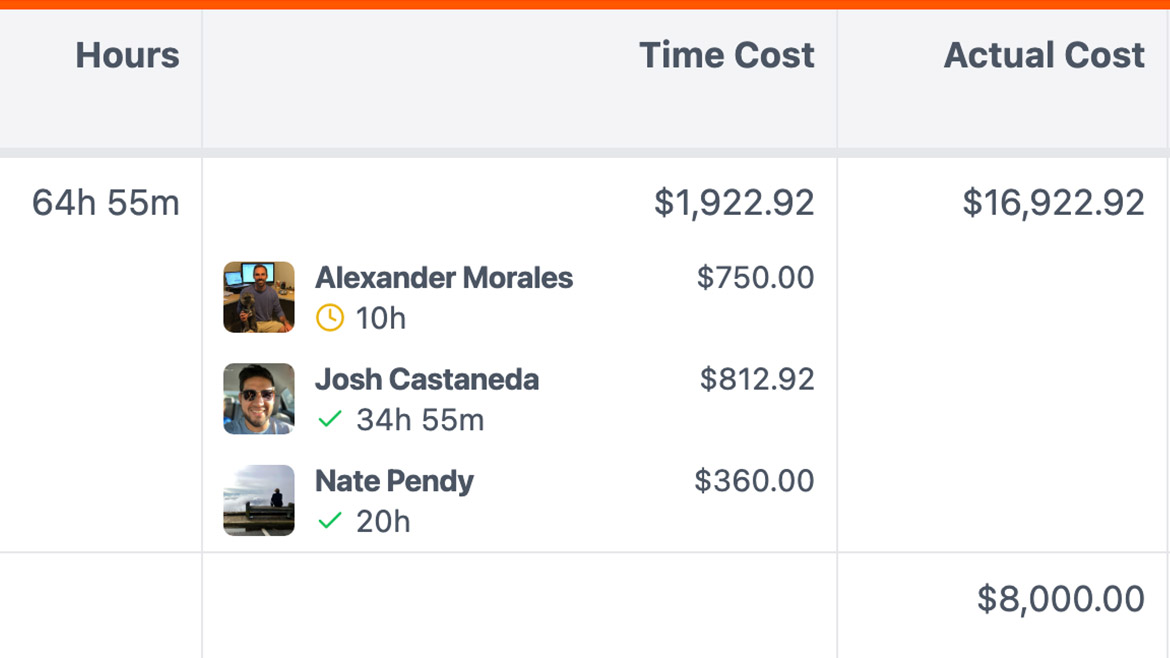This screenshot has height=658, width=1170.
Task: Sort by the Time Cost header
Action: click(726, 56)
